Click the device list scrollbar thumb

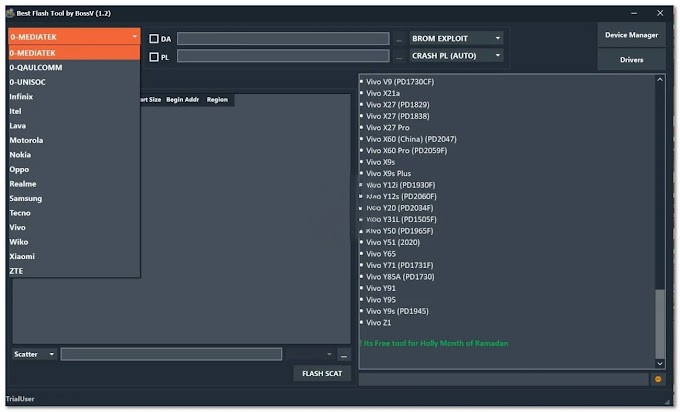[x=660, y=324]
